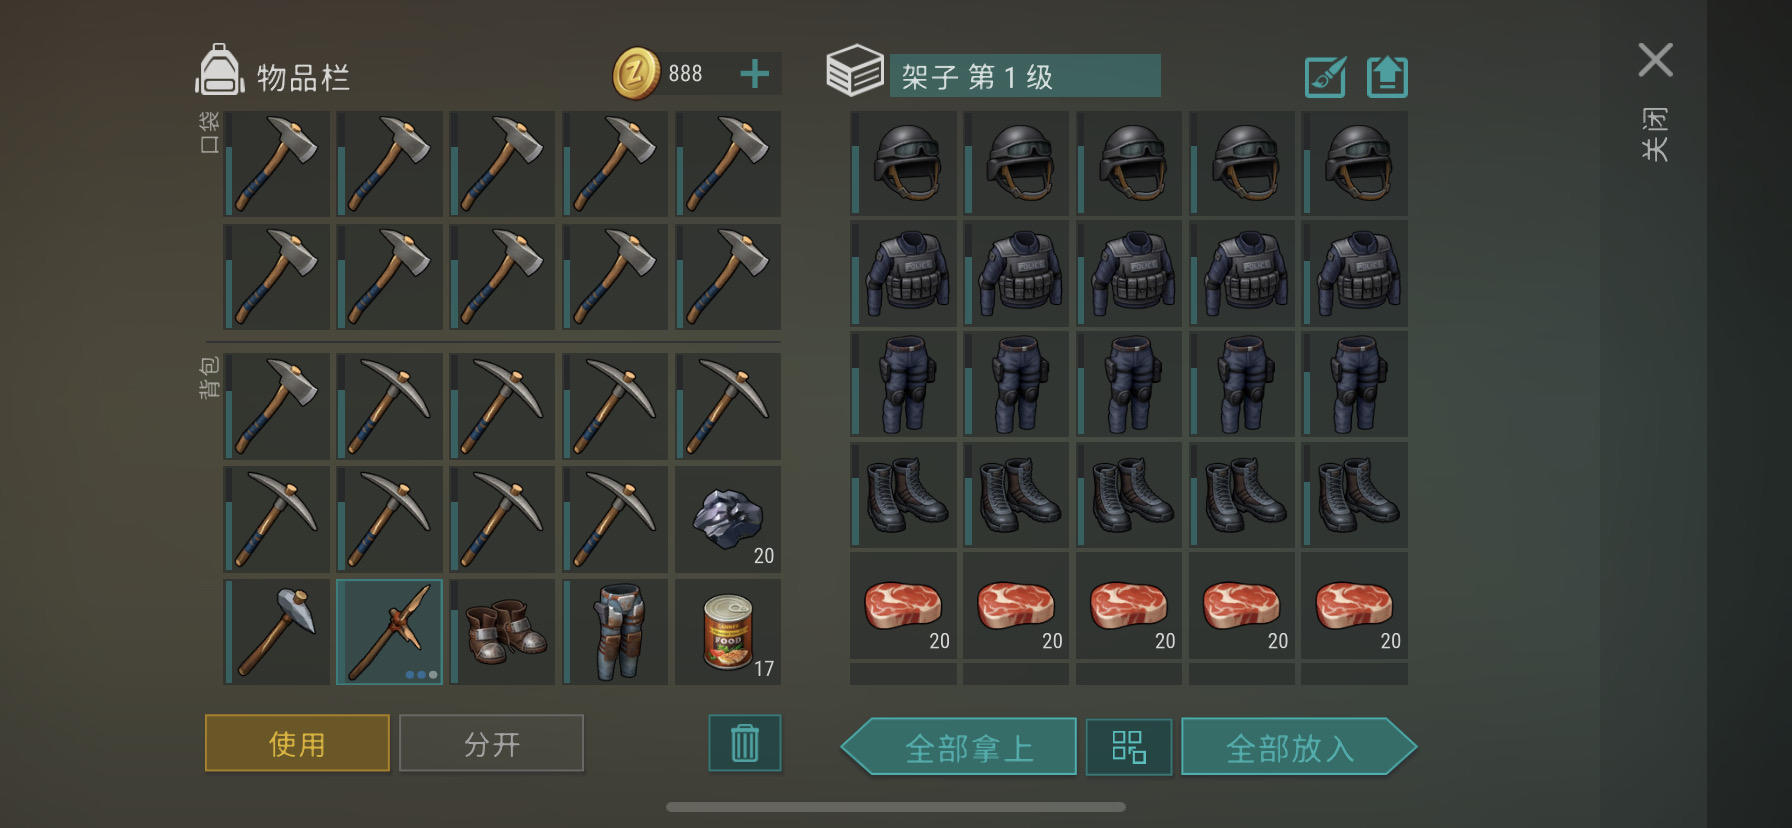Select the stone hammer in the last backpack row
1792x828 pixels.
[x=276, y=632]
